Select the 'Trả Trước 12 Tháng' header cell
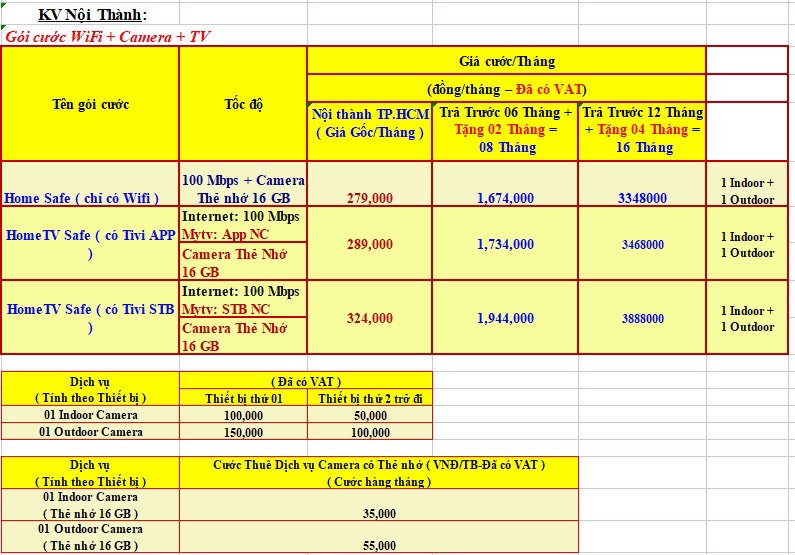This screenshot has height=555, width=795. (642, 130)
